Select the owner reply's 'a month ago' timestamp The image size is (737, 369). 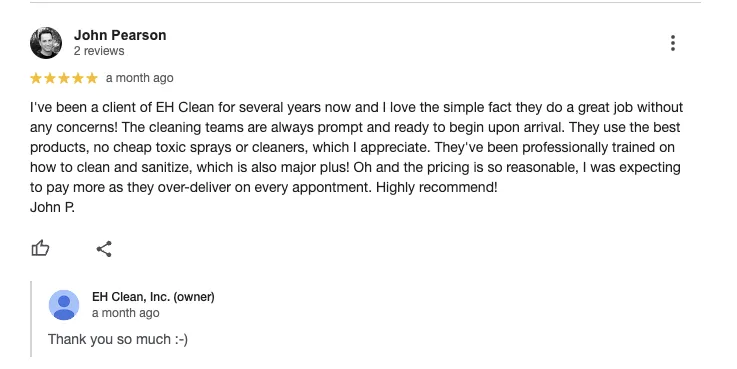pyautogui.click(x=125, y=313)
